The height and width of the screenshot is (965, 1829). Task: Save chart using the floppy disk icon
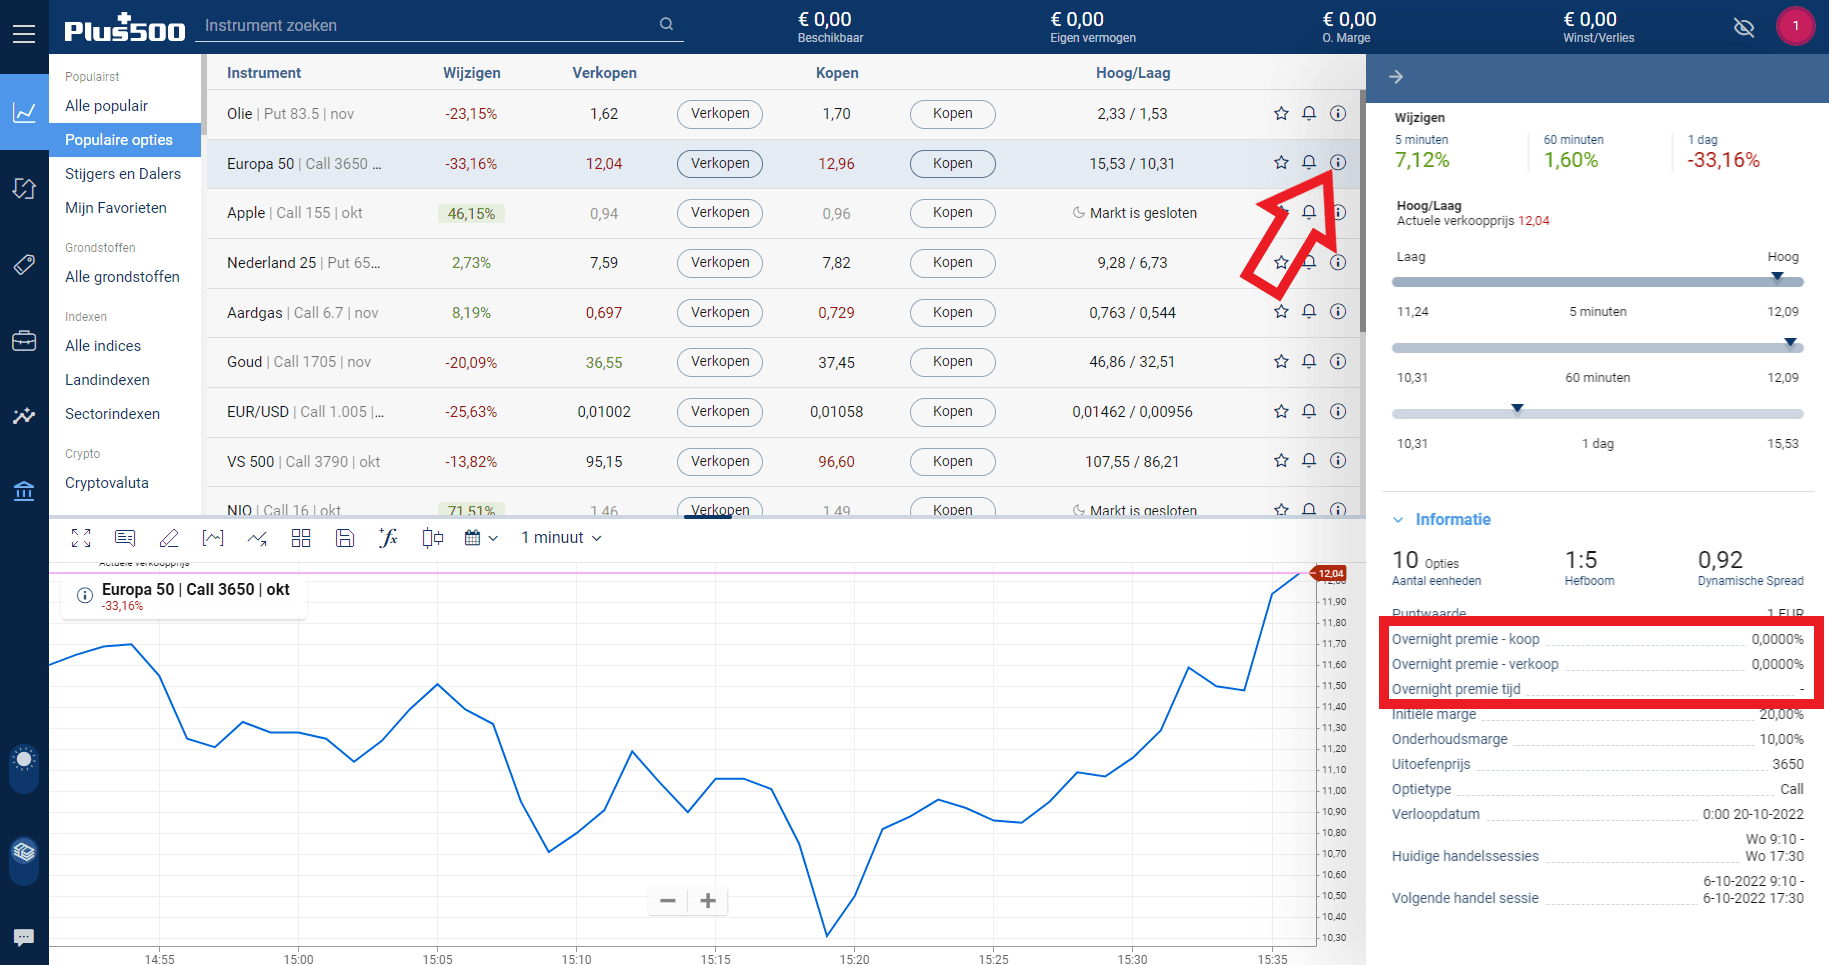[x=345, y=538]
